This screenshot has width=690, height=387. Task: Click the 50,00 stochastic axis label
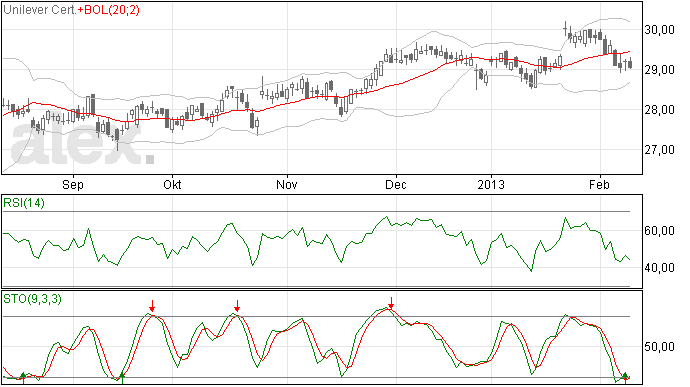(659, 347)
